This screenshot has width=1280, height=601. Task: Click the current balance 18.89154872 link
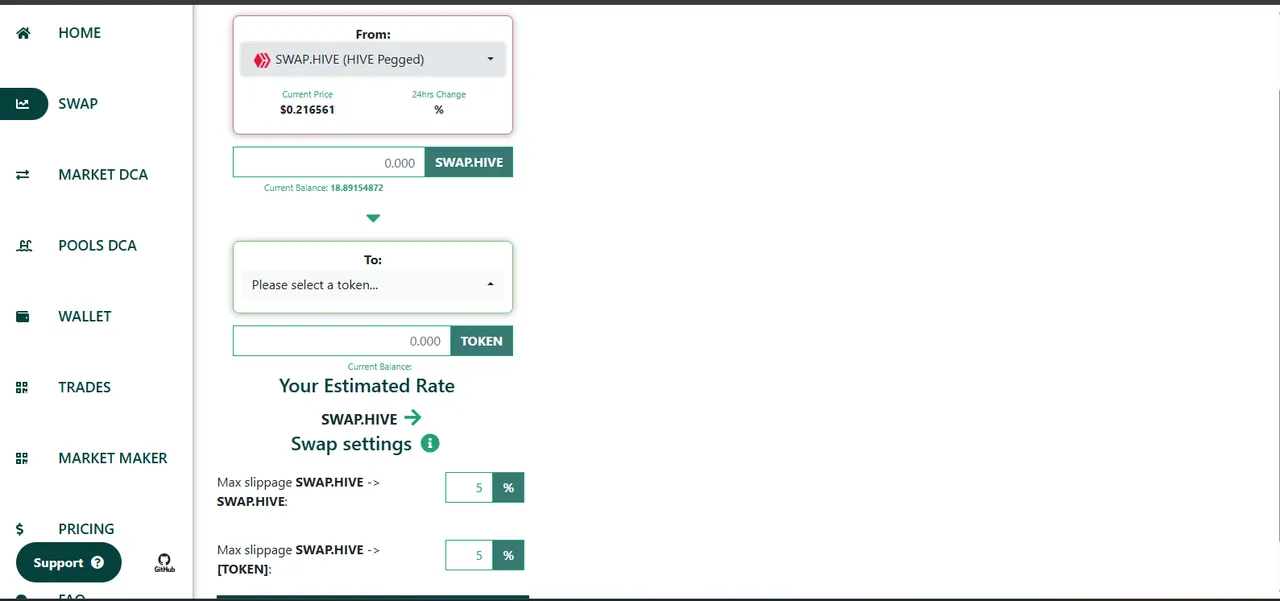coord(357,188)
